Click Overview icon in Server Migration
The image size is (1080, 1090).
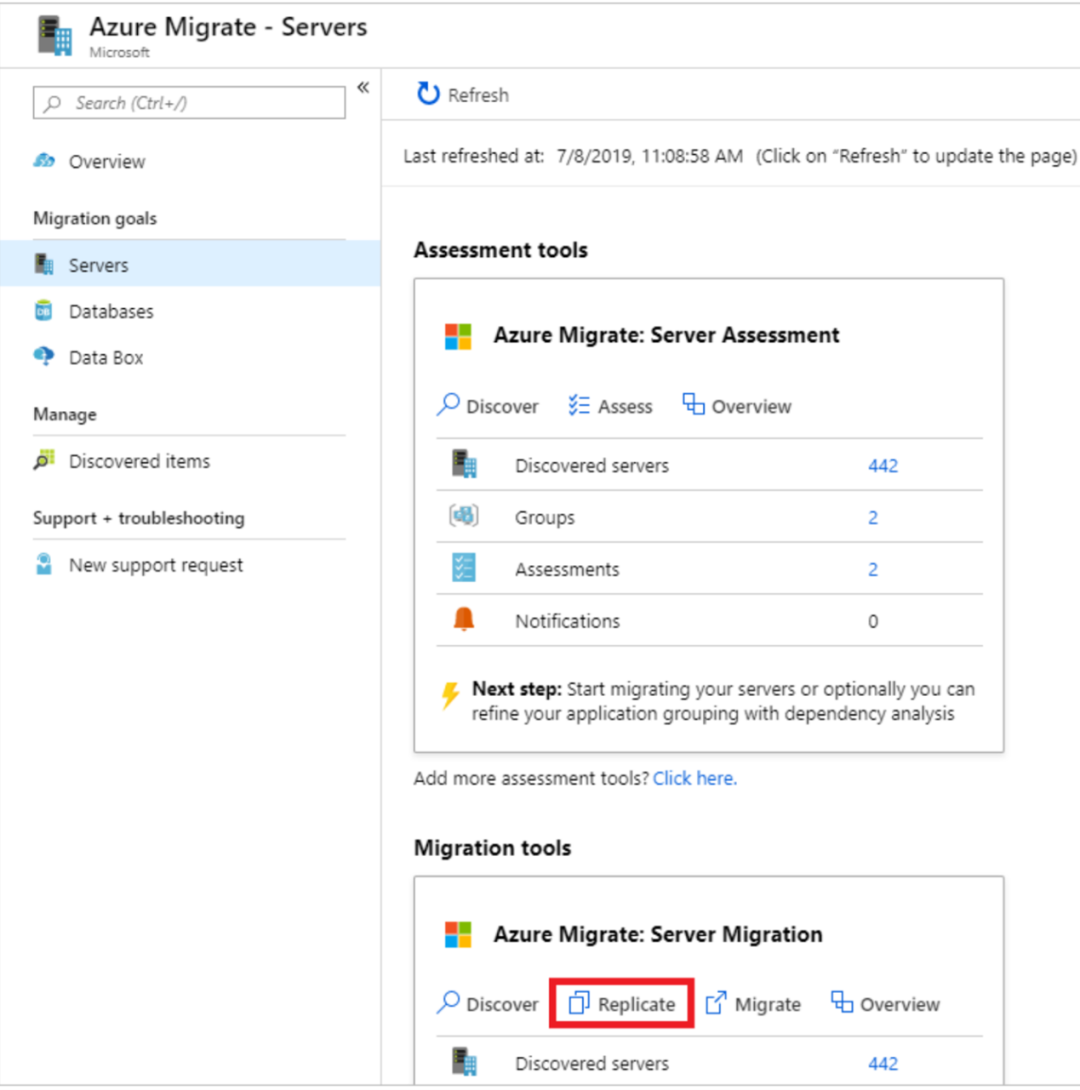(842, 1002)
